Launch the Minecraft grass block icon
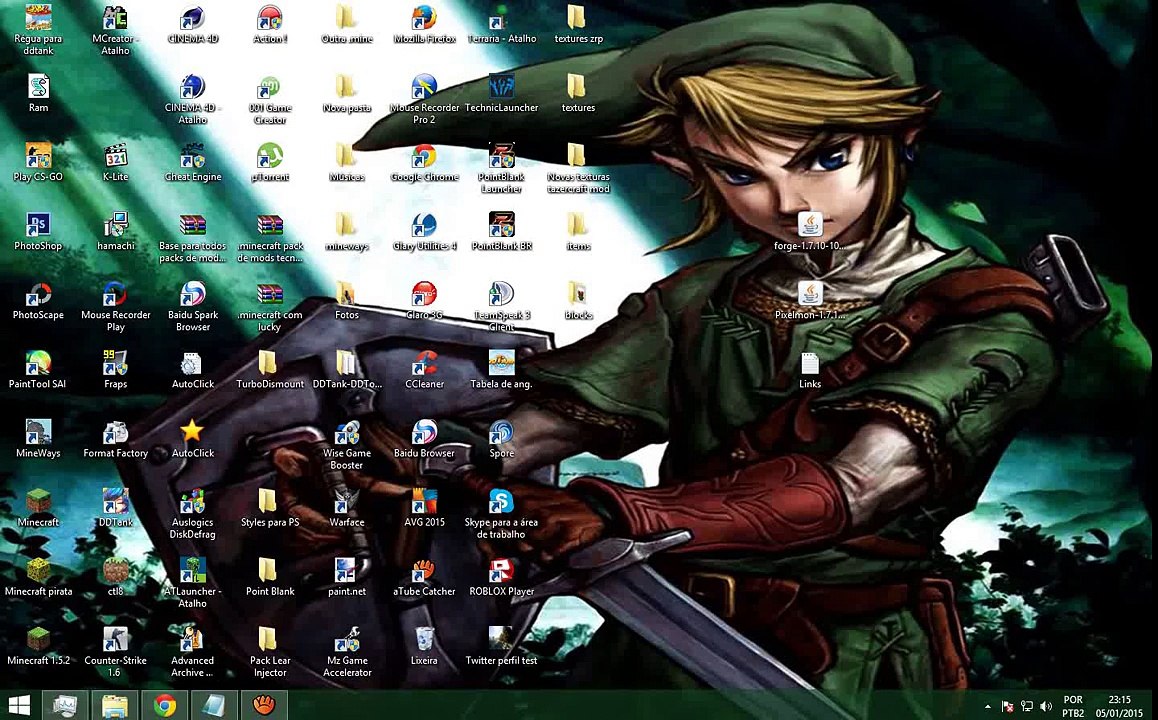The height and width of the screenshot is (720, 1158). pyautogui.click(x=38, y=501)
